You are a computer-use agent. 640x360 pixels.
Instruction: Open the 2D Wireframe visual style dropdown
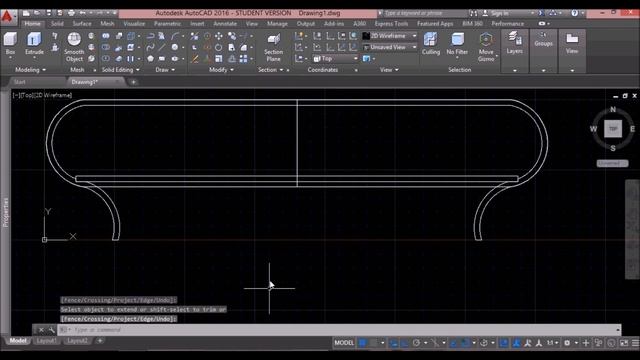tap(390, 36)
